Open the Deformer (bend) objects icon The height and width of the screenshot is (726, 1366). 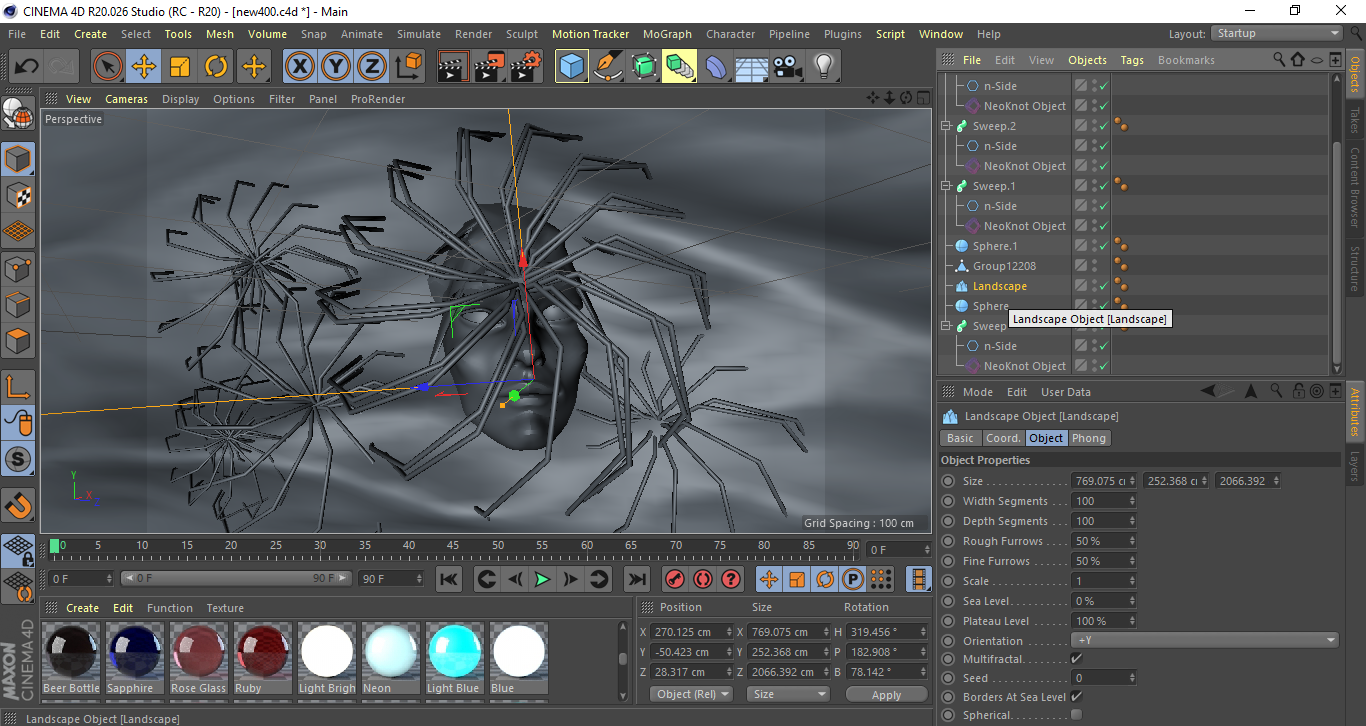pos(716,67)
